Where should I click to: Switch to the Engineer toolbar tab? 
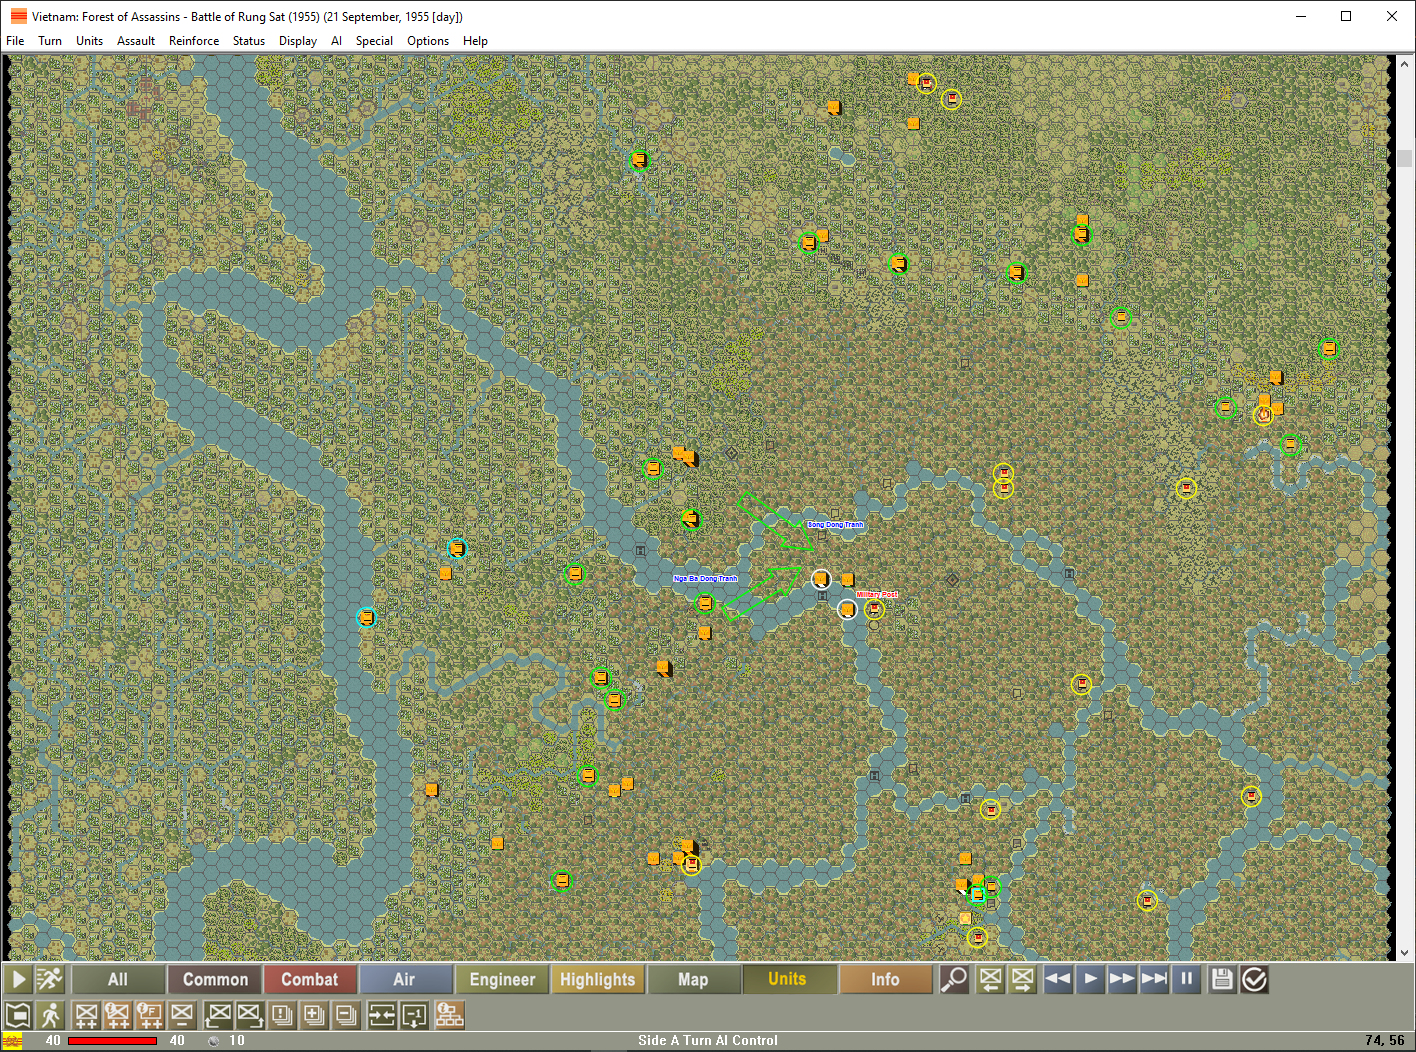[502, 979]
